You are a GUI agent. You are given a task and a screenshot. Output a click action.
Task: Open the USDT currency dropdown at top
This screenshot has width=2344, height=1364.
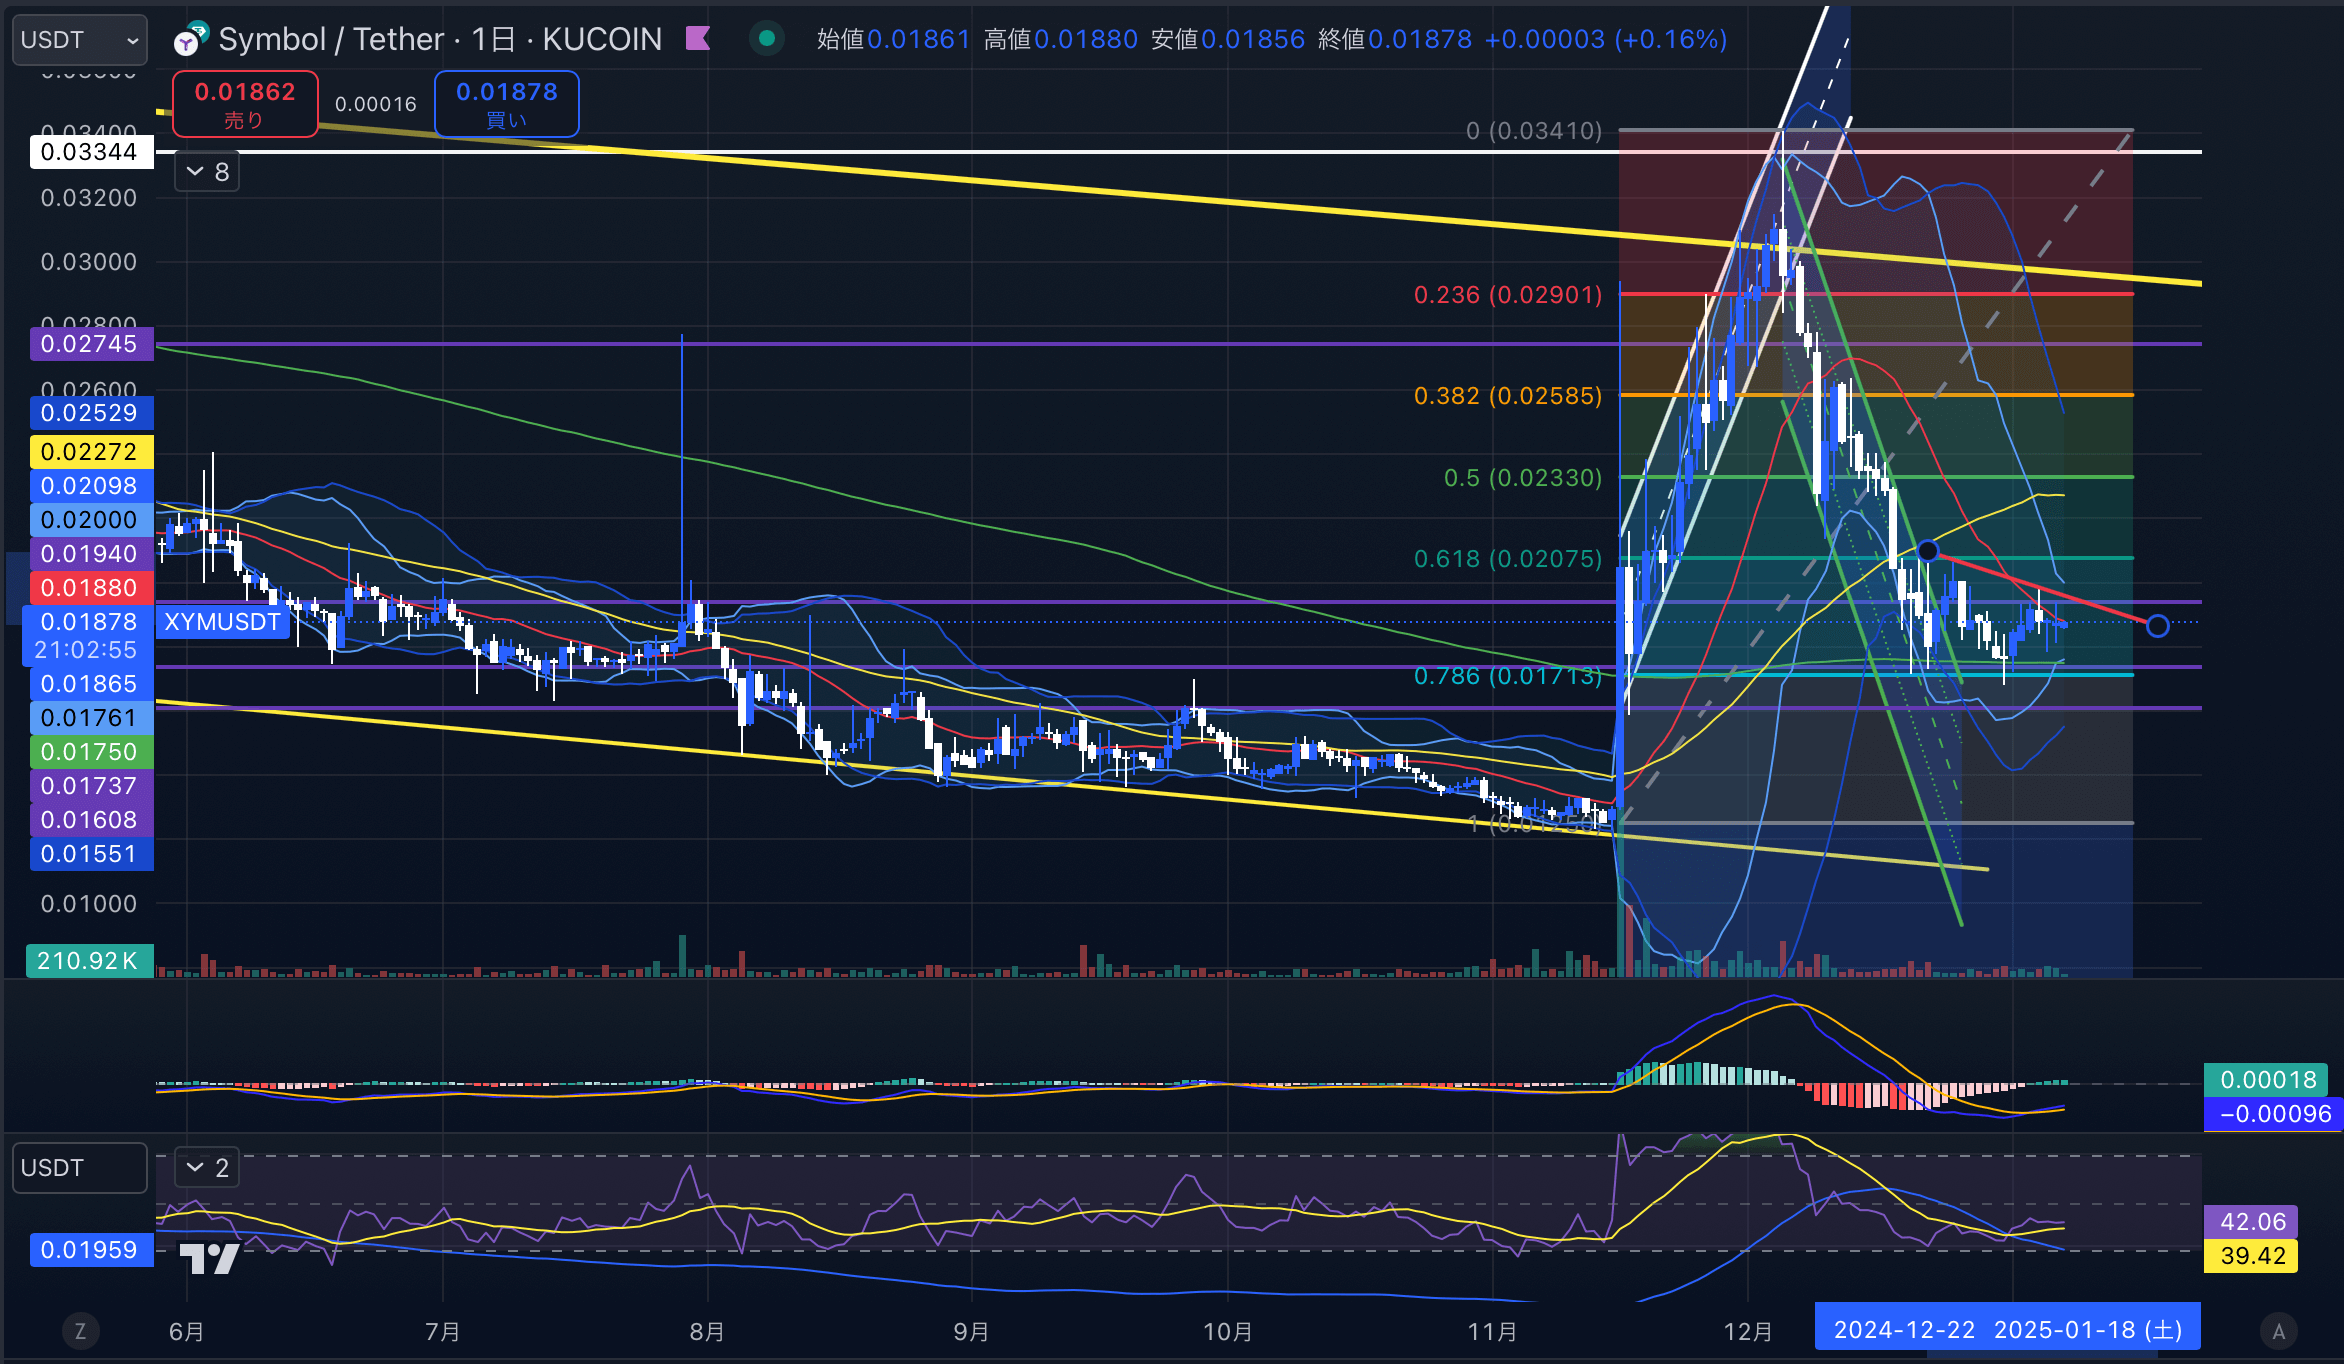tap(79, 40)
